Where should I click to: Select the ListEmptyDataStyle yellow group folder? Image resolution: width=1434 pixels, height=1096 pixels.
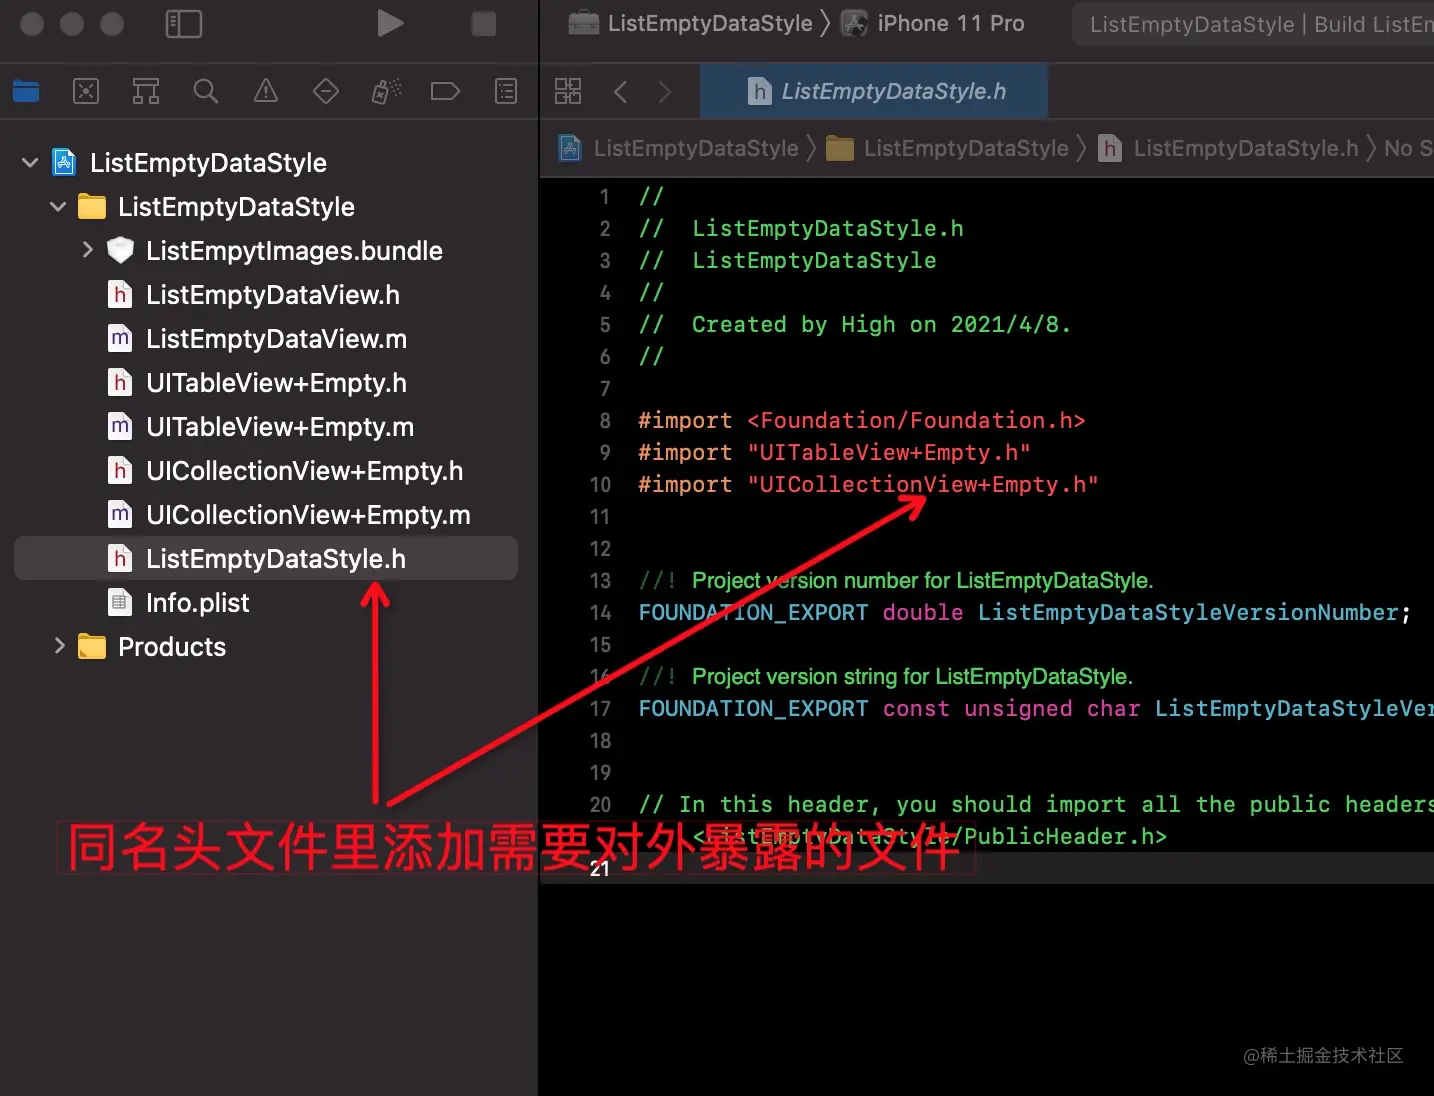coord(236,206)
